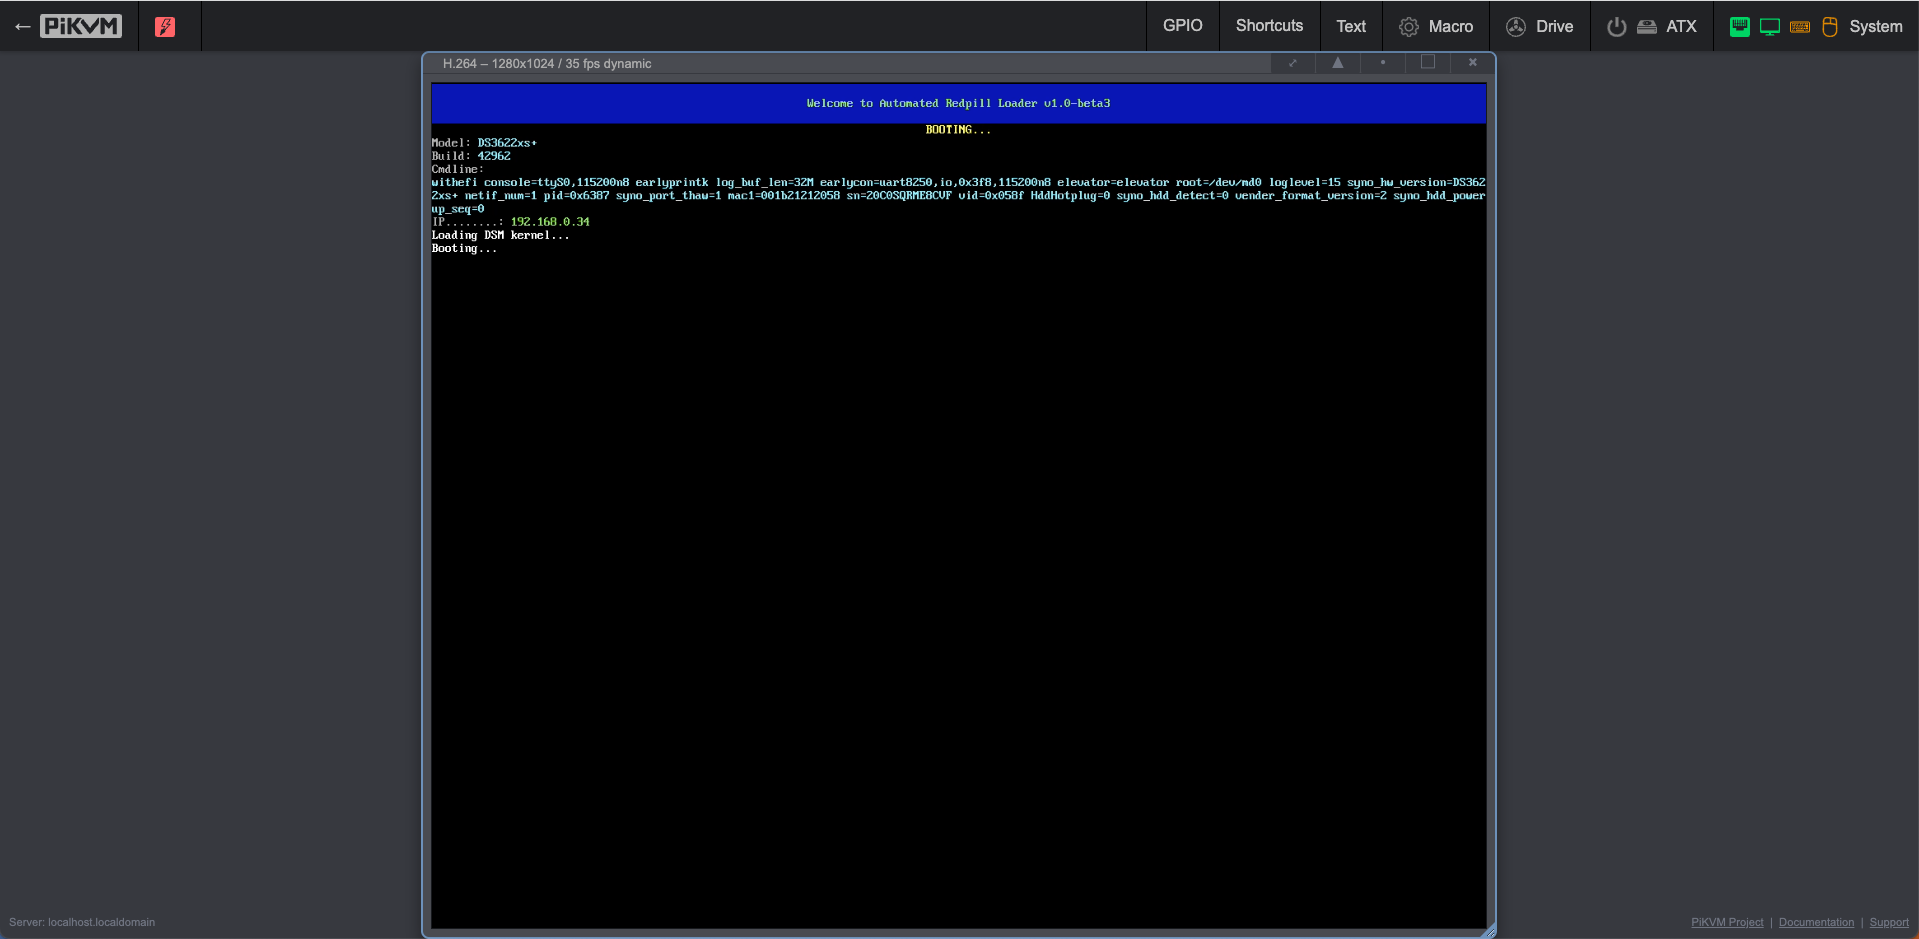This screenshot has width=1919, height=939.
Task: Open the Text paste menu
Action: click(1351, 26)
